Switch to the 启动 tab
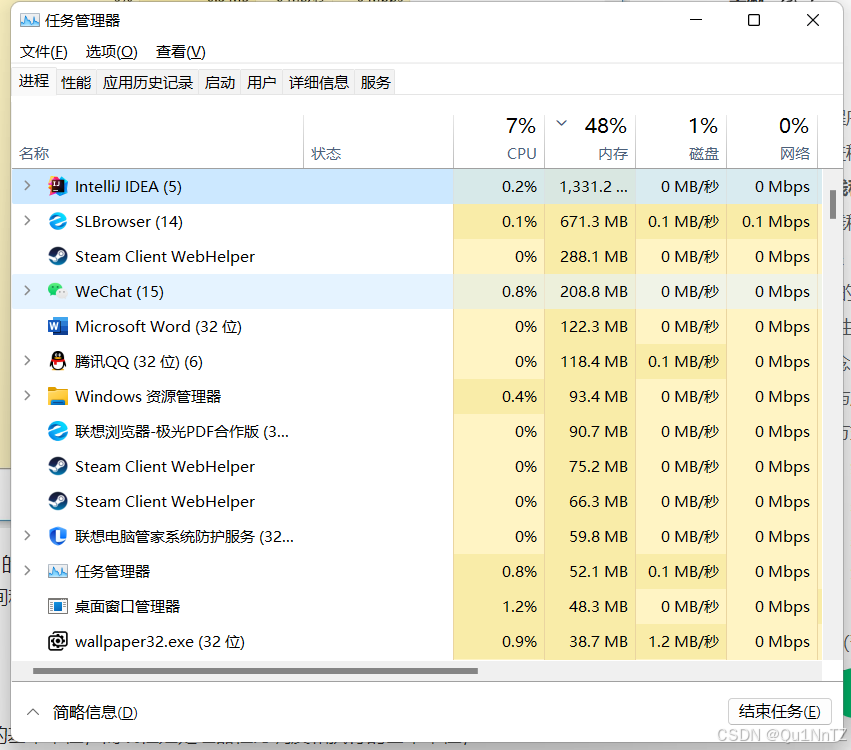The height and width of the screenshot is (750, 851). [x=220, y=82]
